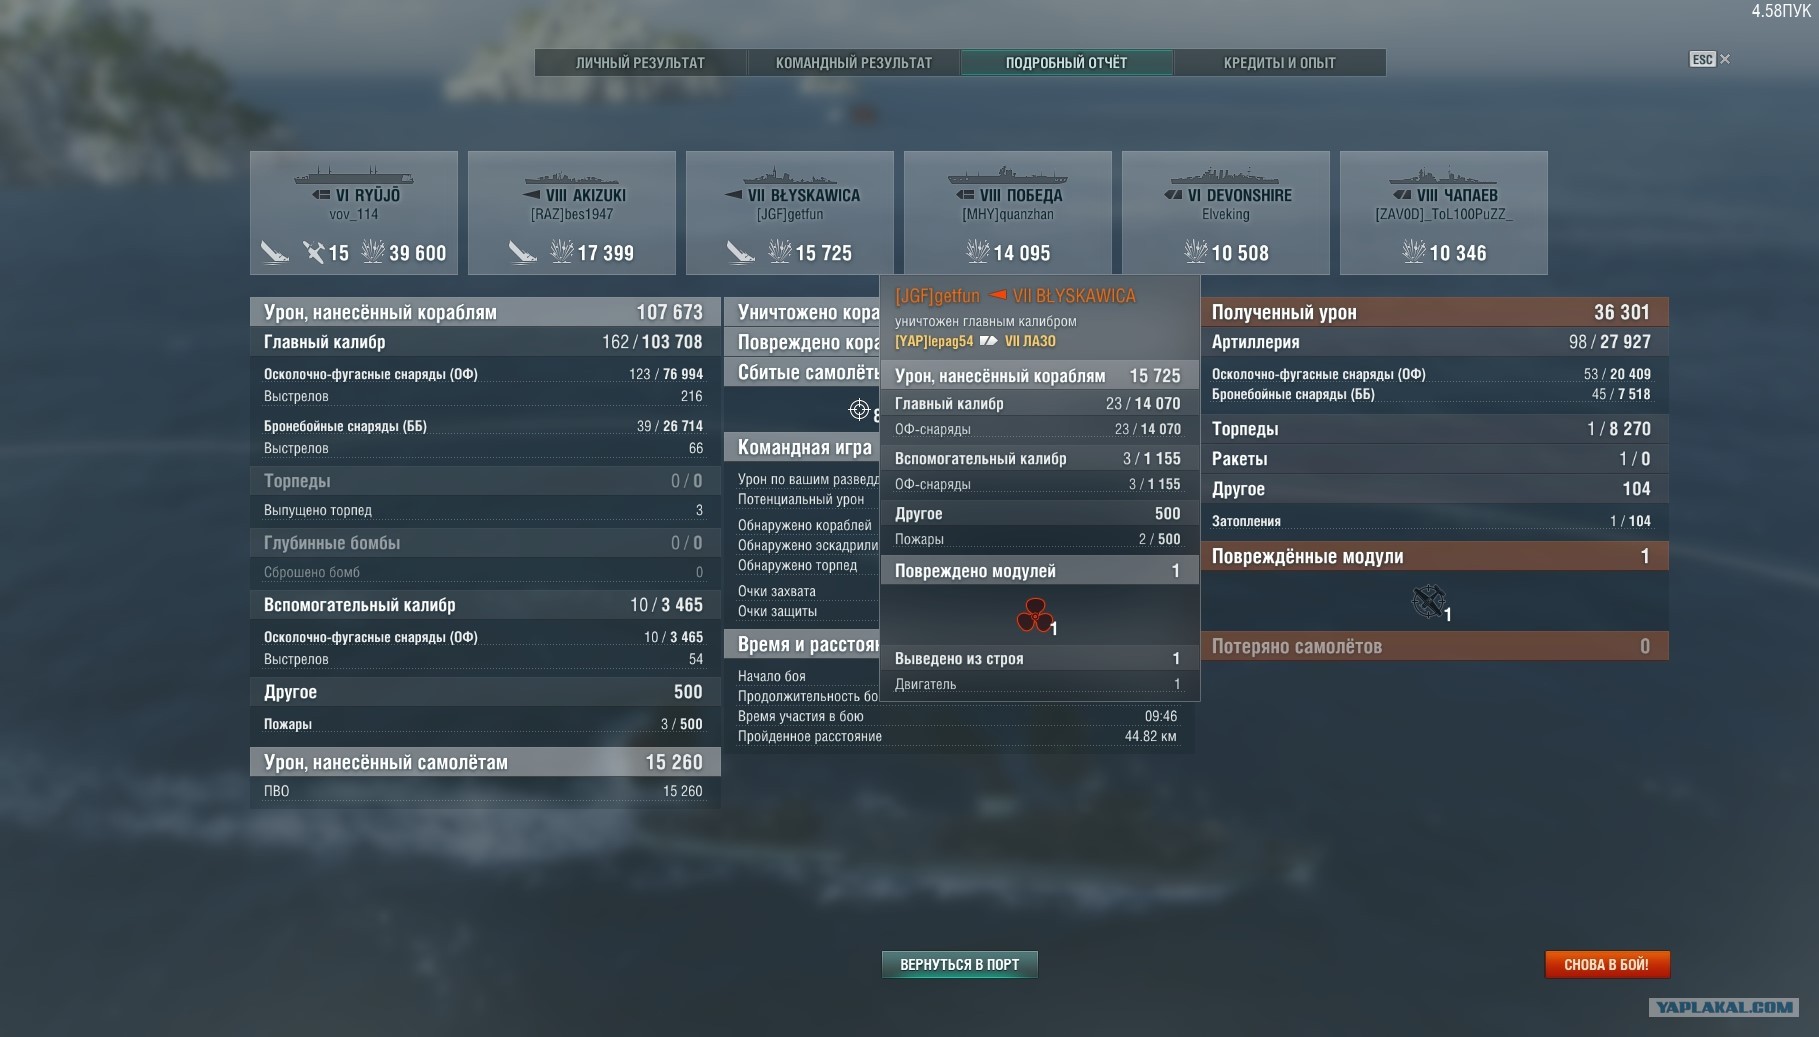Viewport: 1819px width, 1037px height.
Task: Click the 'Ракеты' row
Action: click(x=1434, y=459)
